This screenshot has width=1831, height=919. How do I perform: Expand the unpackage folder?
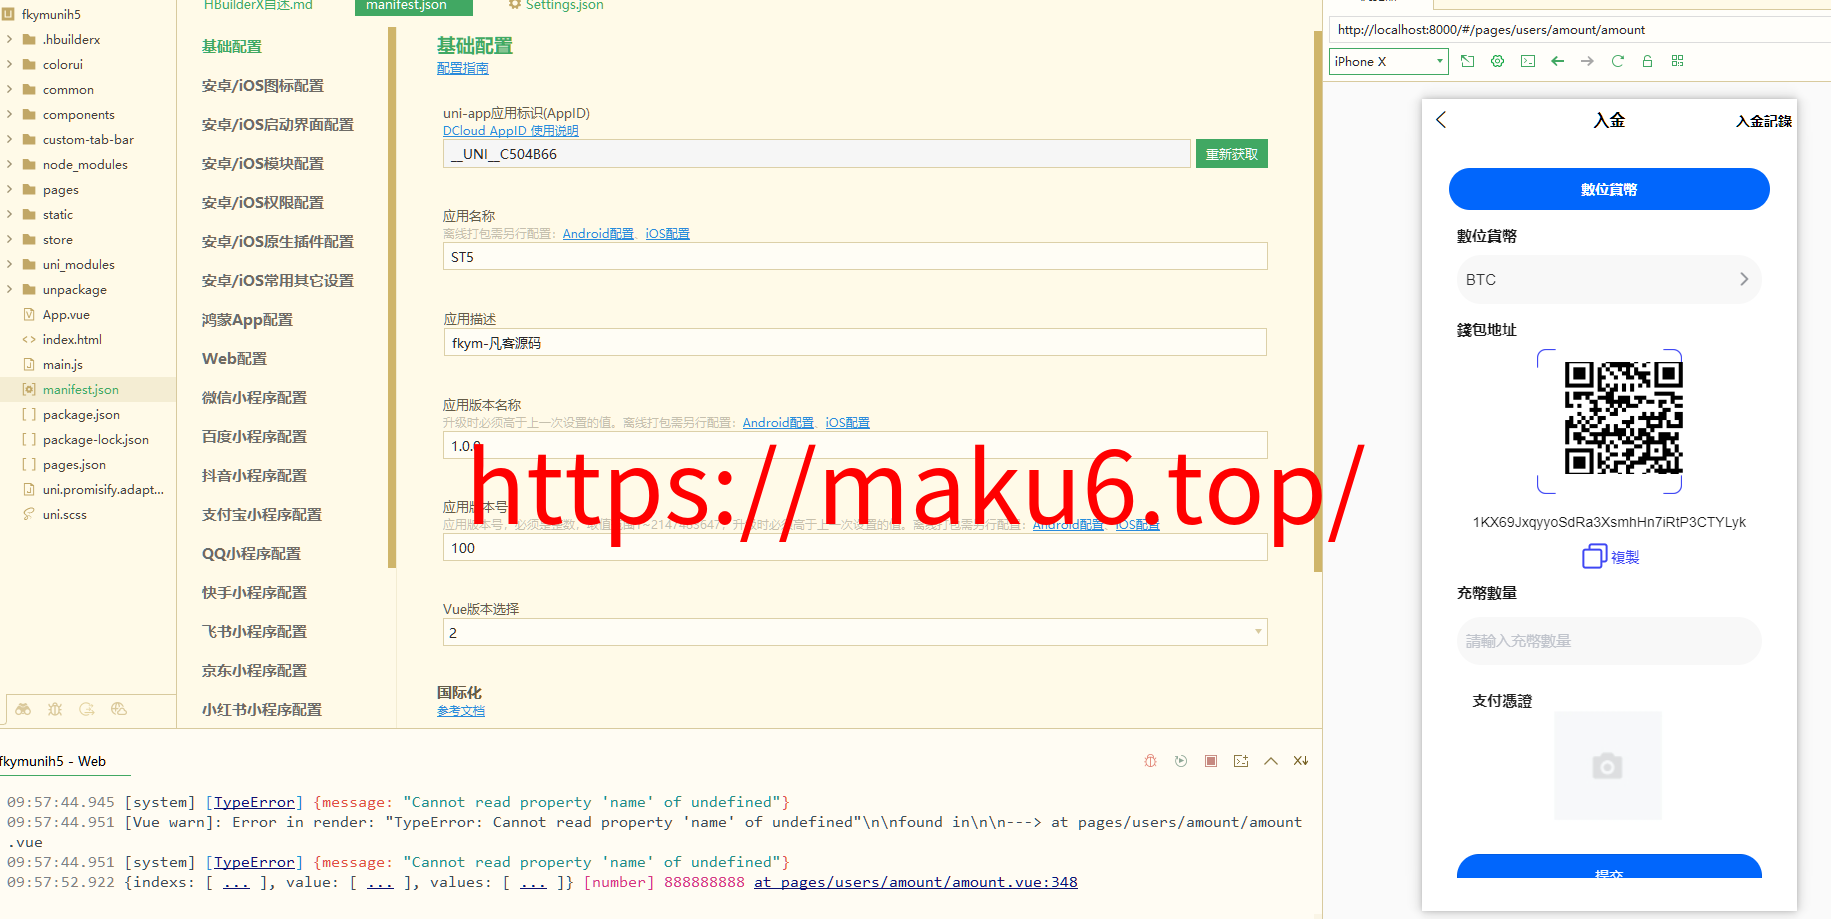[x=10, y=289]
